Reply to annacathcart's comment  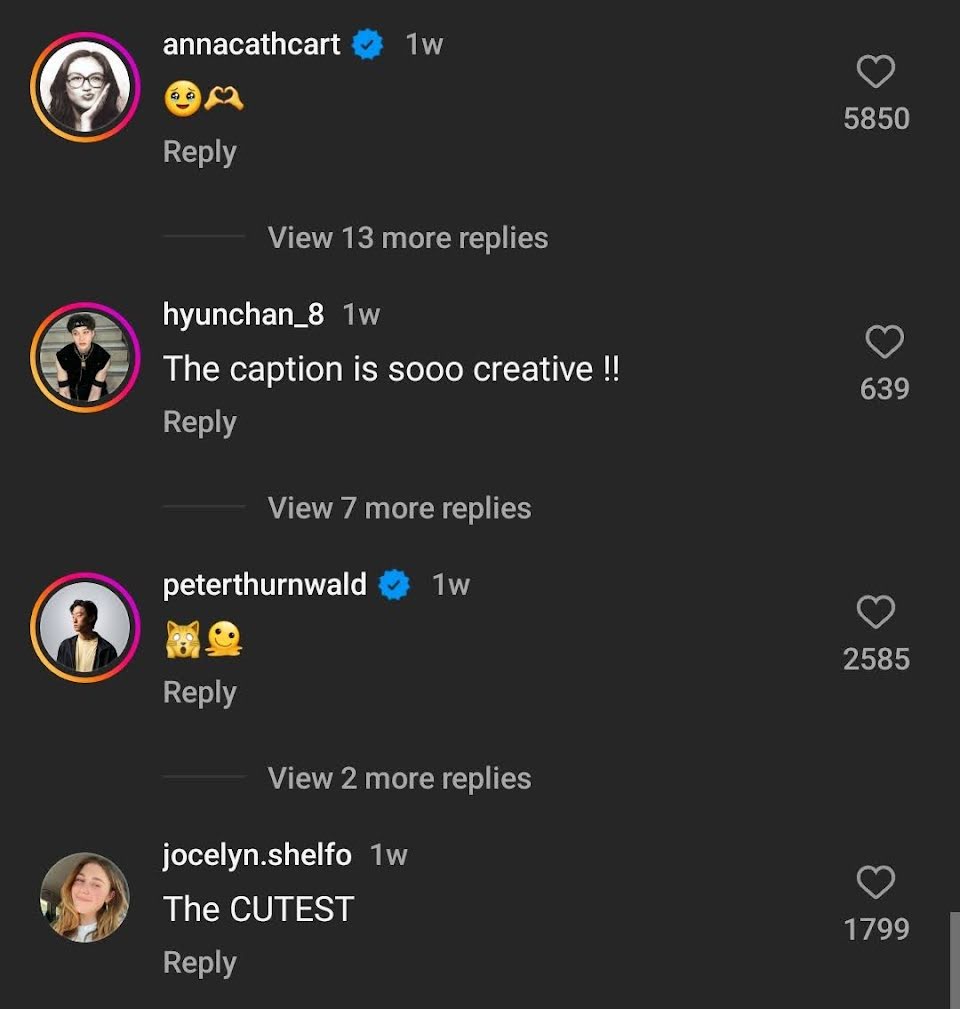pyautogui.click(x=199, y=152)
